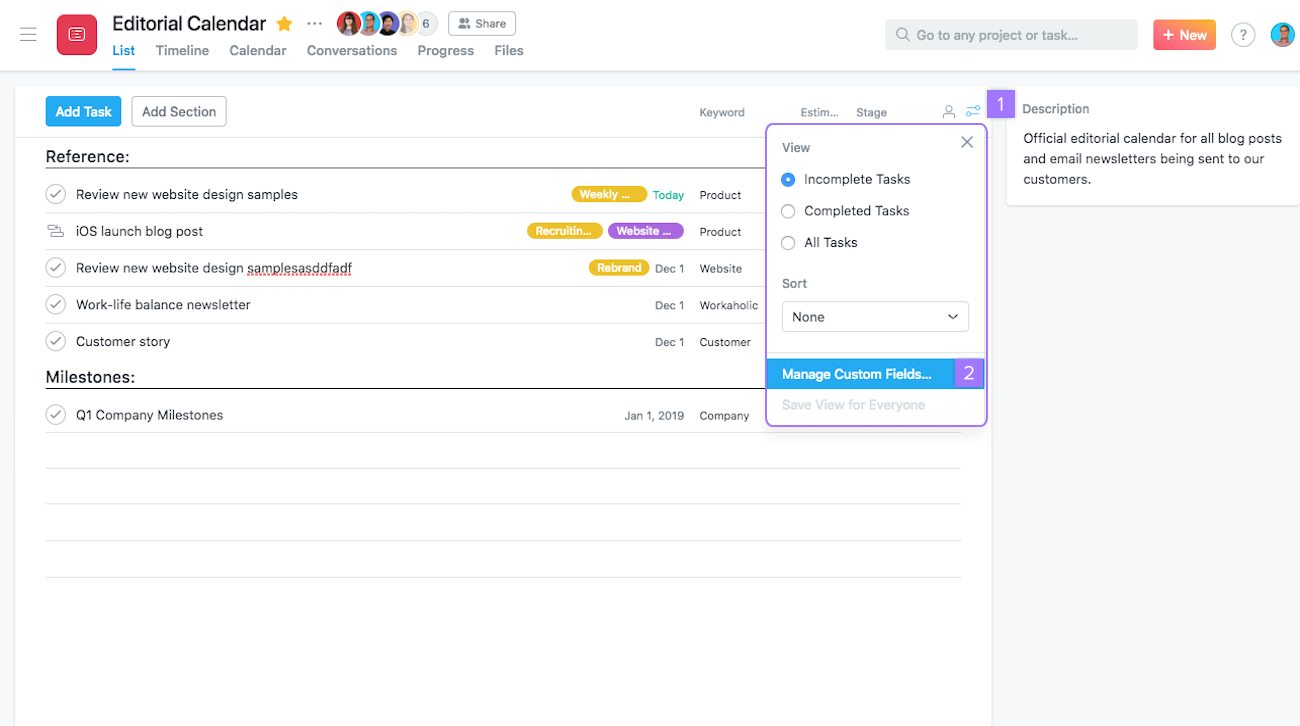This screenshot has width=1300, height=726.
Task: Click Manage Custom Fields
Action: pos(860,373)
